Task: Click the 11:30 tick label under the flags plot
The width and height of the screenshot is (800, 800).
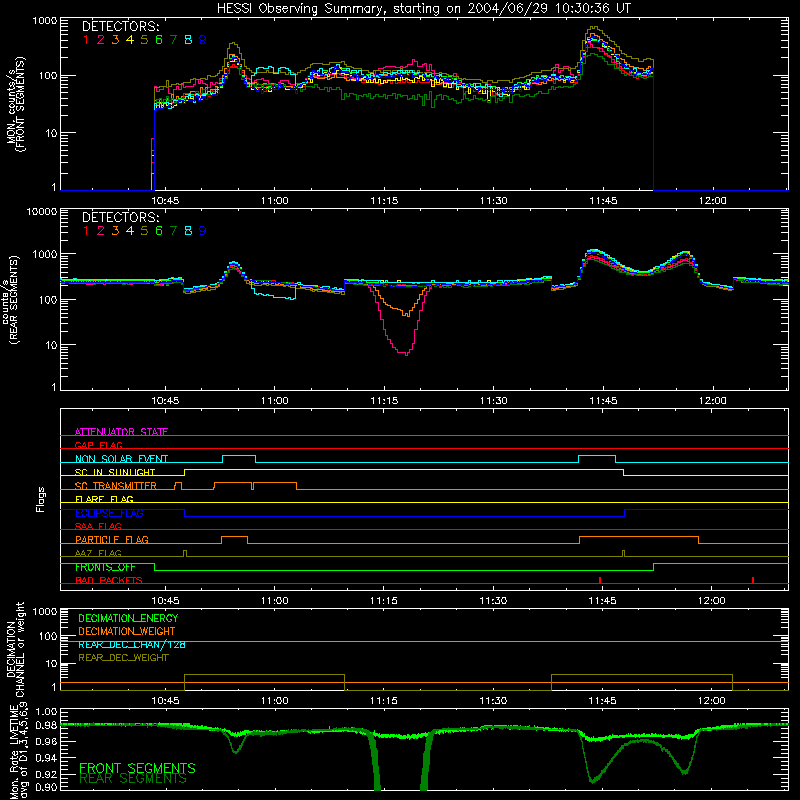Action: tap(493, 601)
